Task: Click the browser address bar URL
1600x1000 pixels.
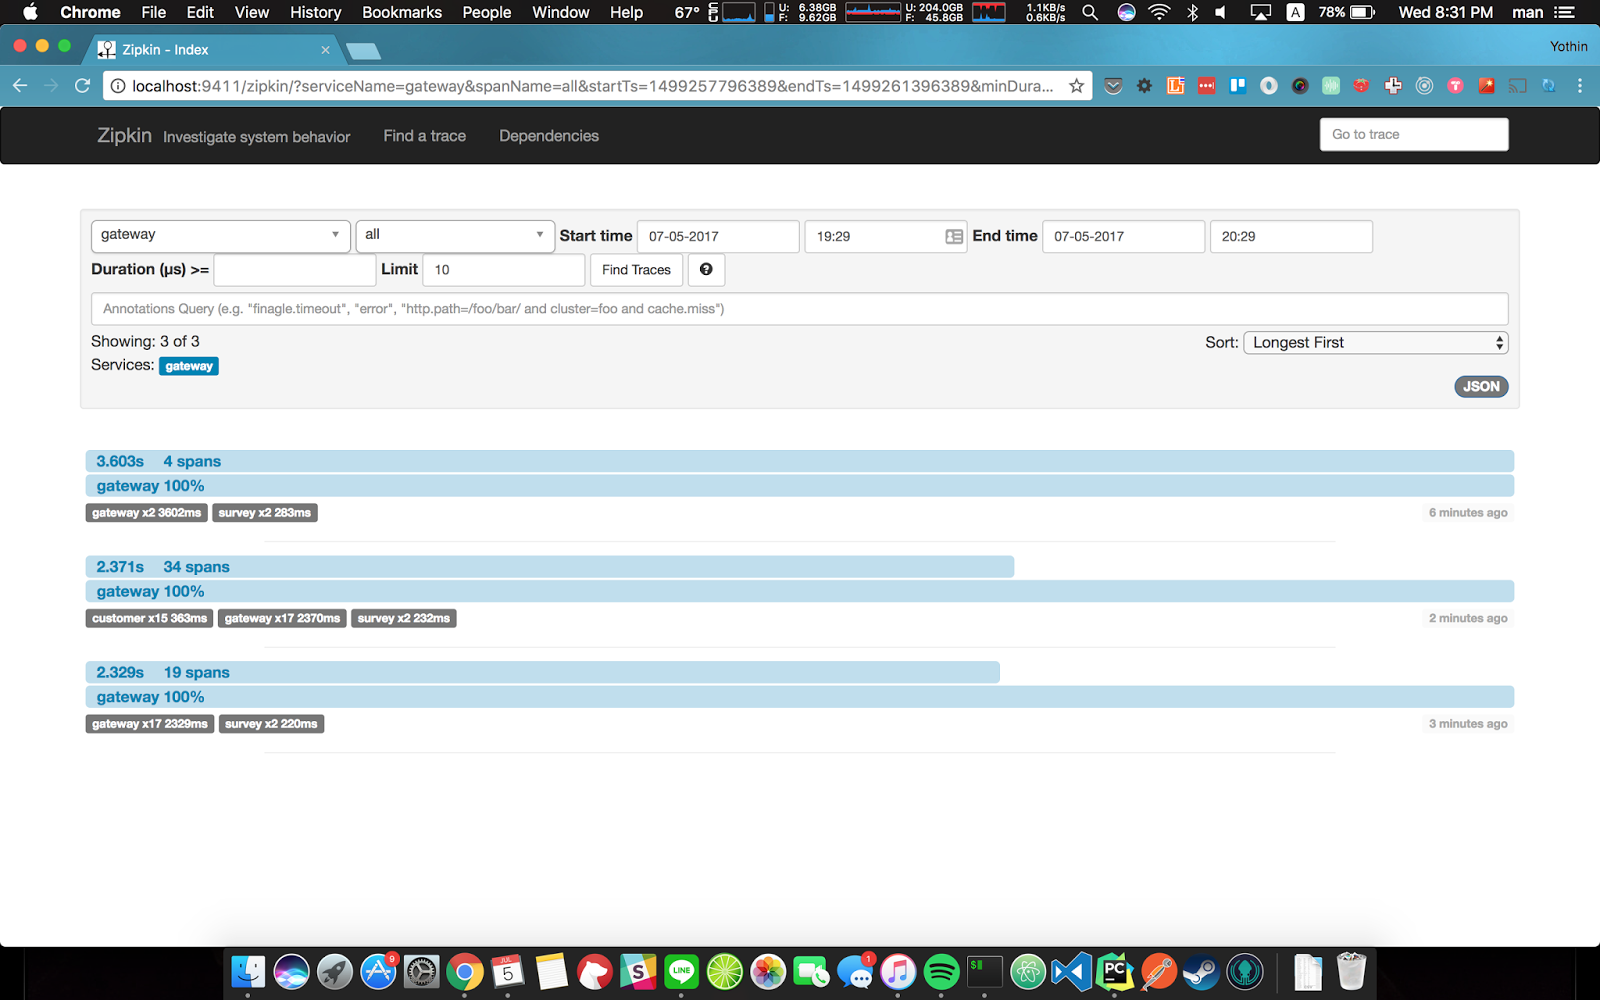Action: 592,86
